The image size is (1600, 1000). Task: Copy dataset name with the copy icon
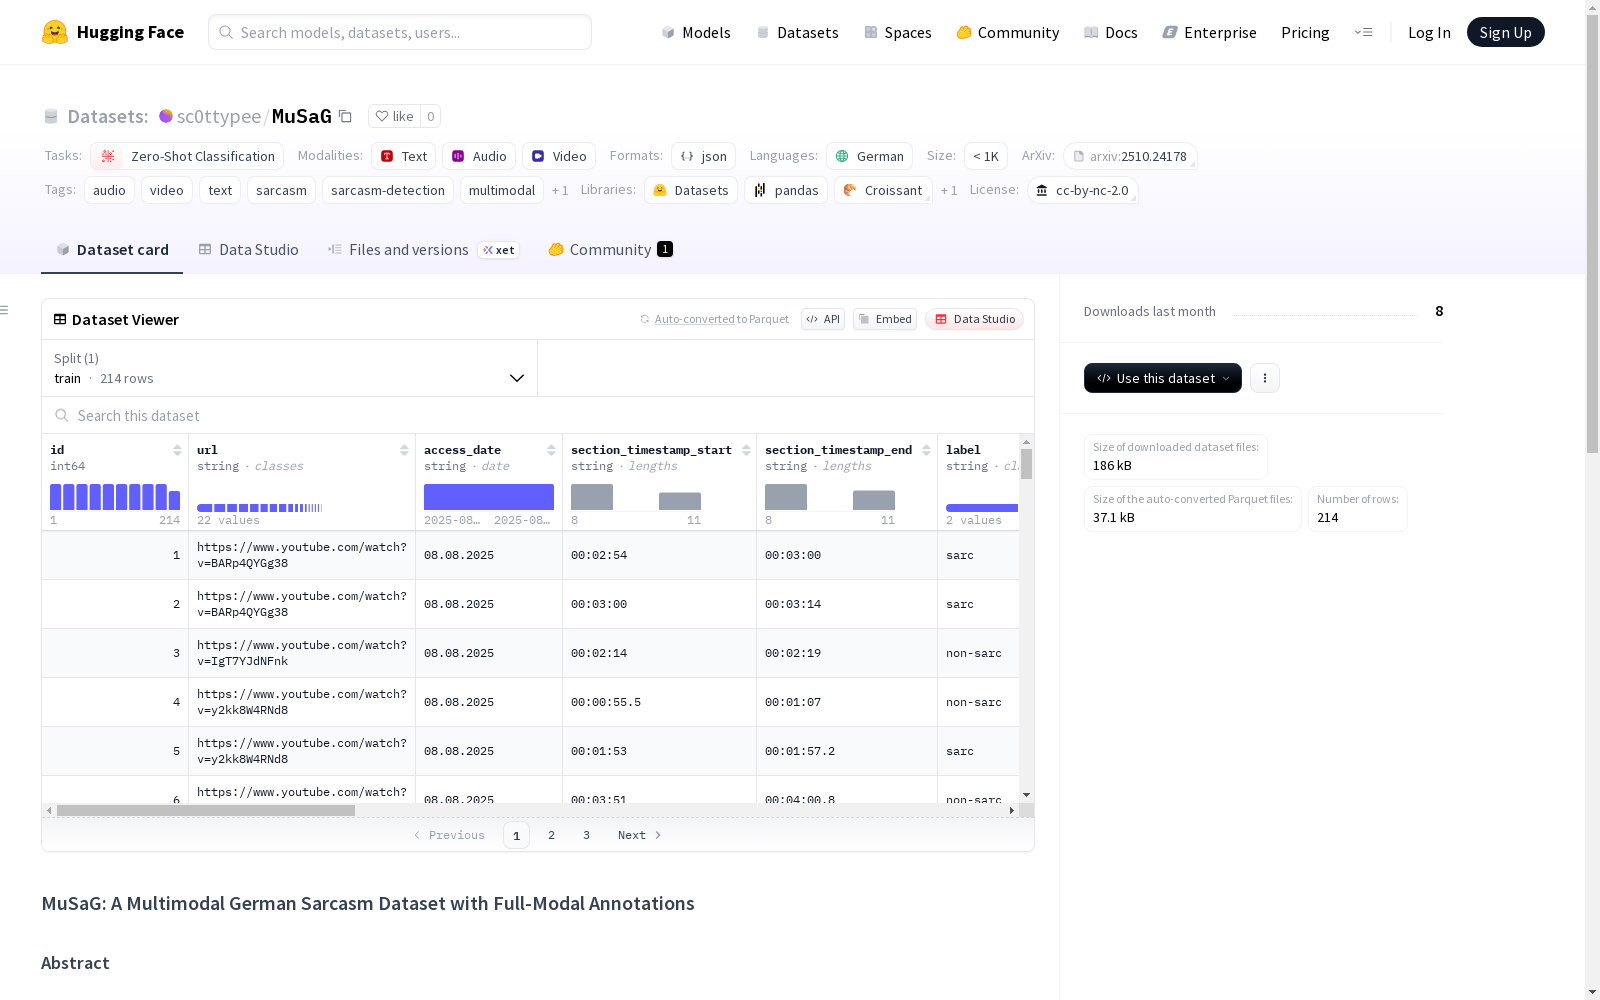click(x=345, y=116)
